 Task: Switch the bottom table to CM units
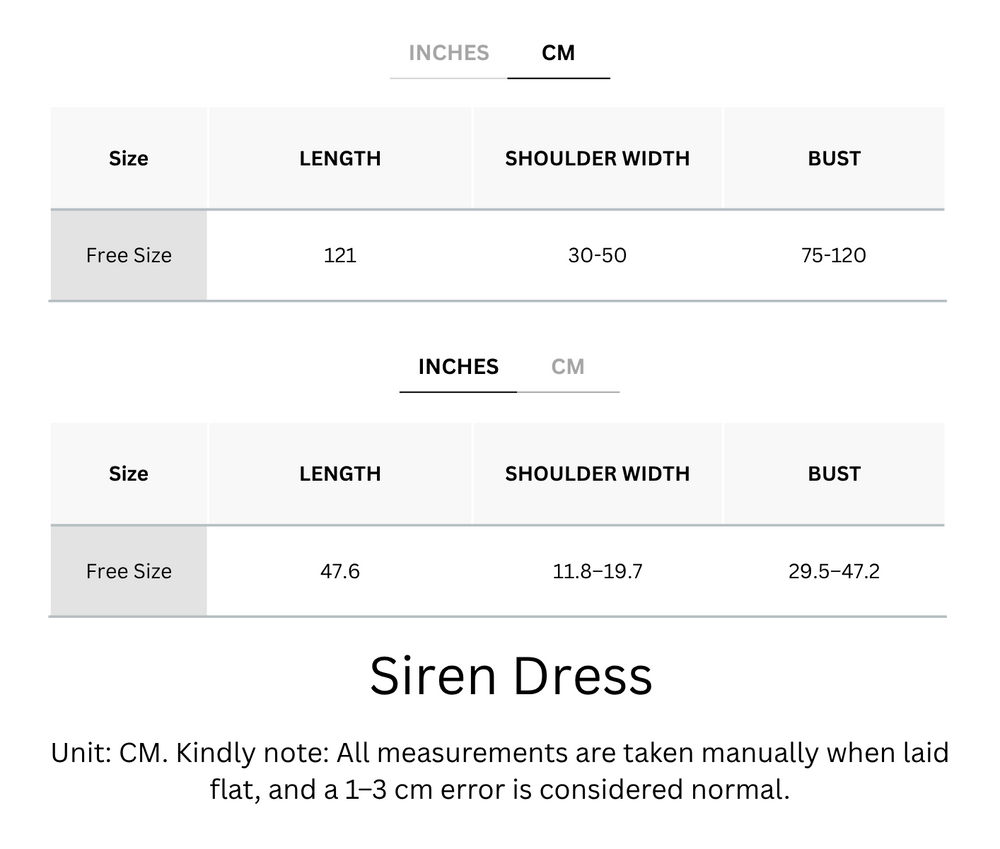click(569, 367)
